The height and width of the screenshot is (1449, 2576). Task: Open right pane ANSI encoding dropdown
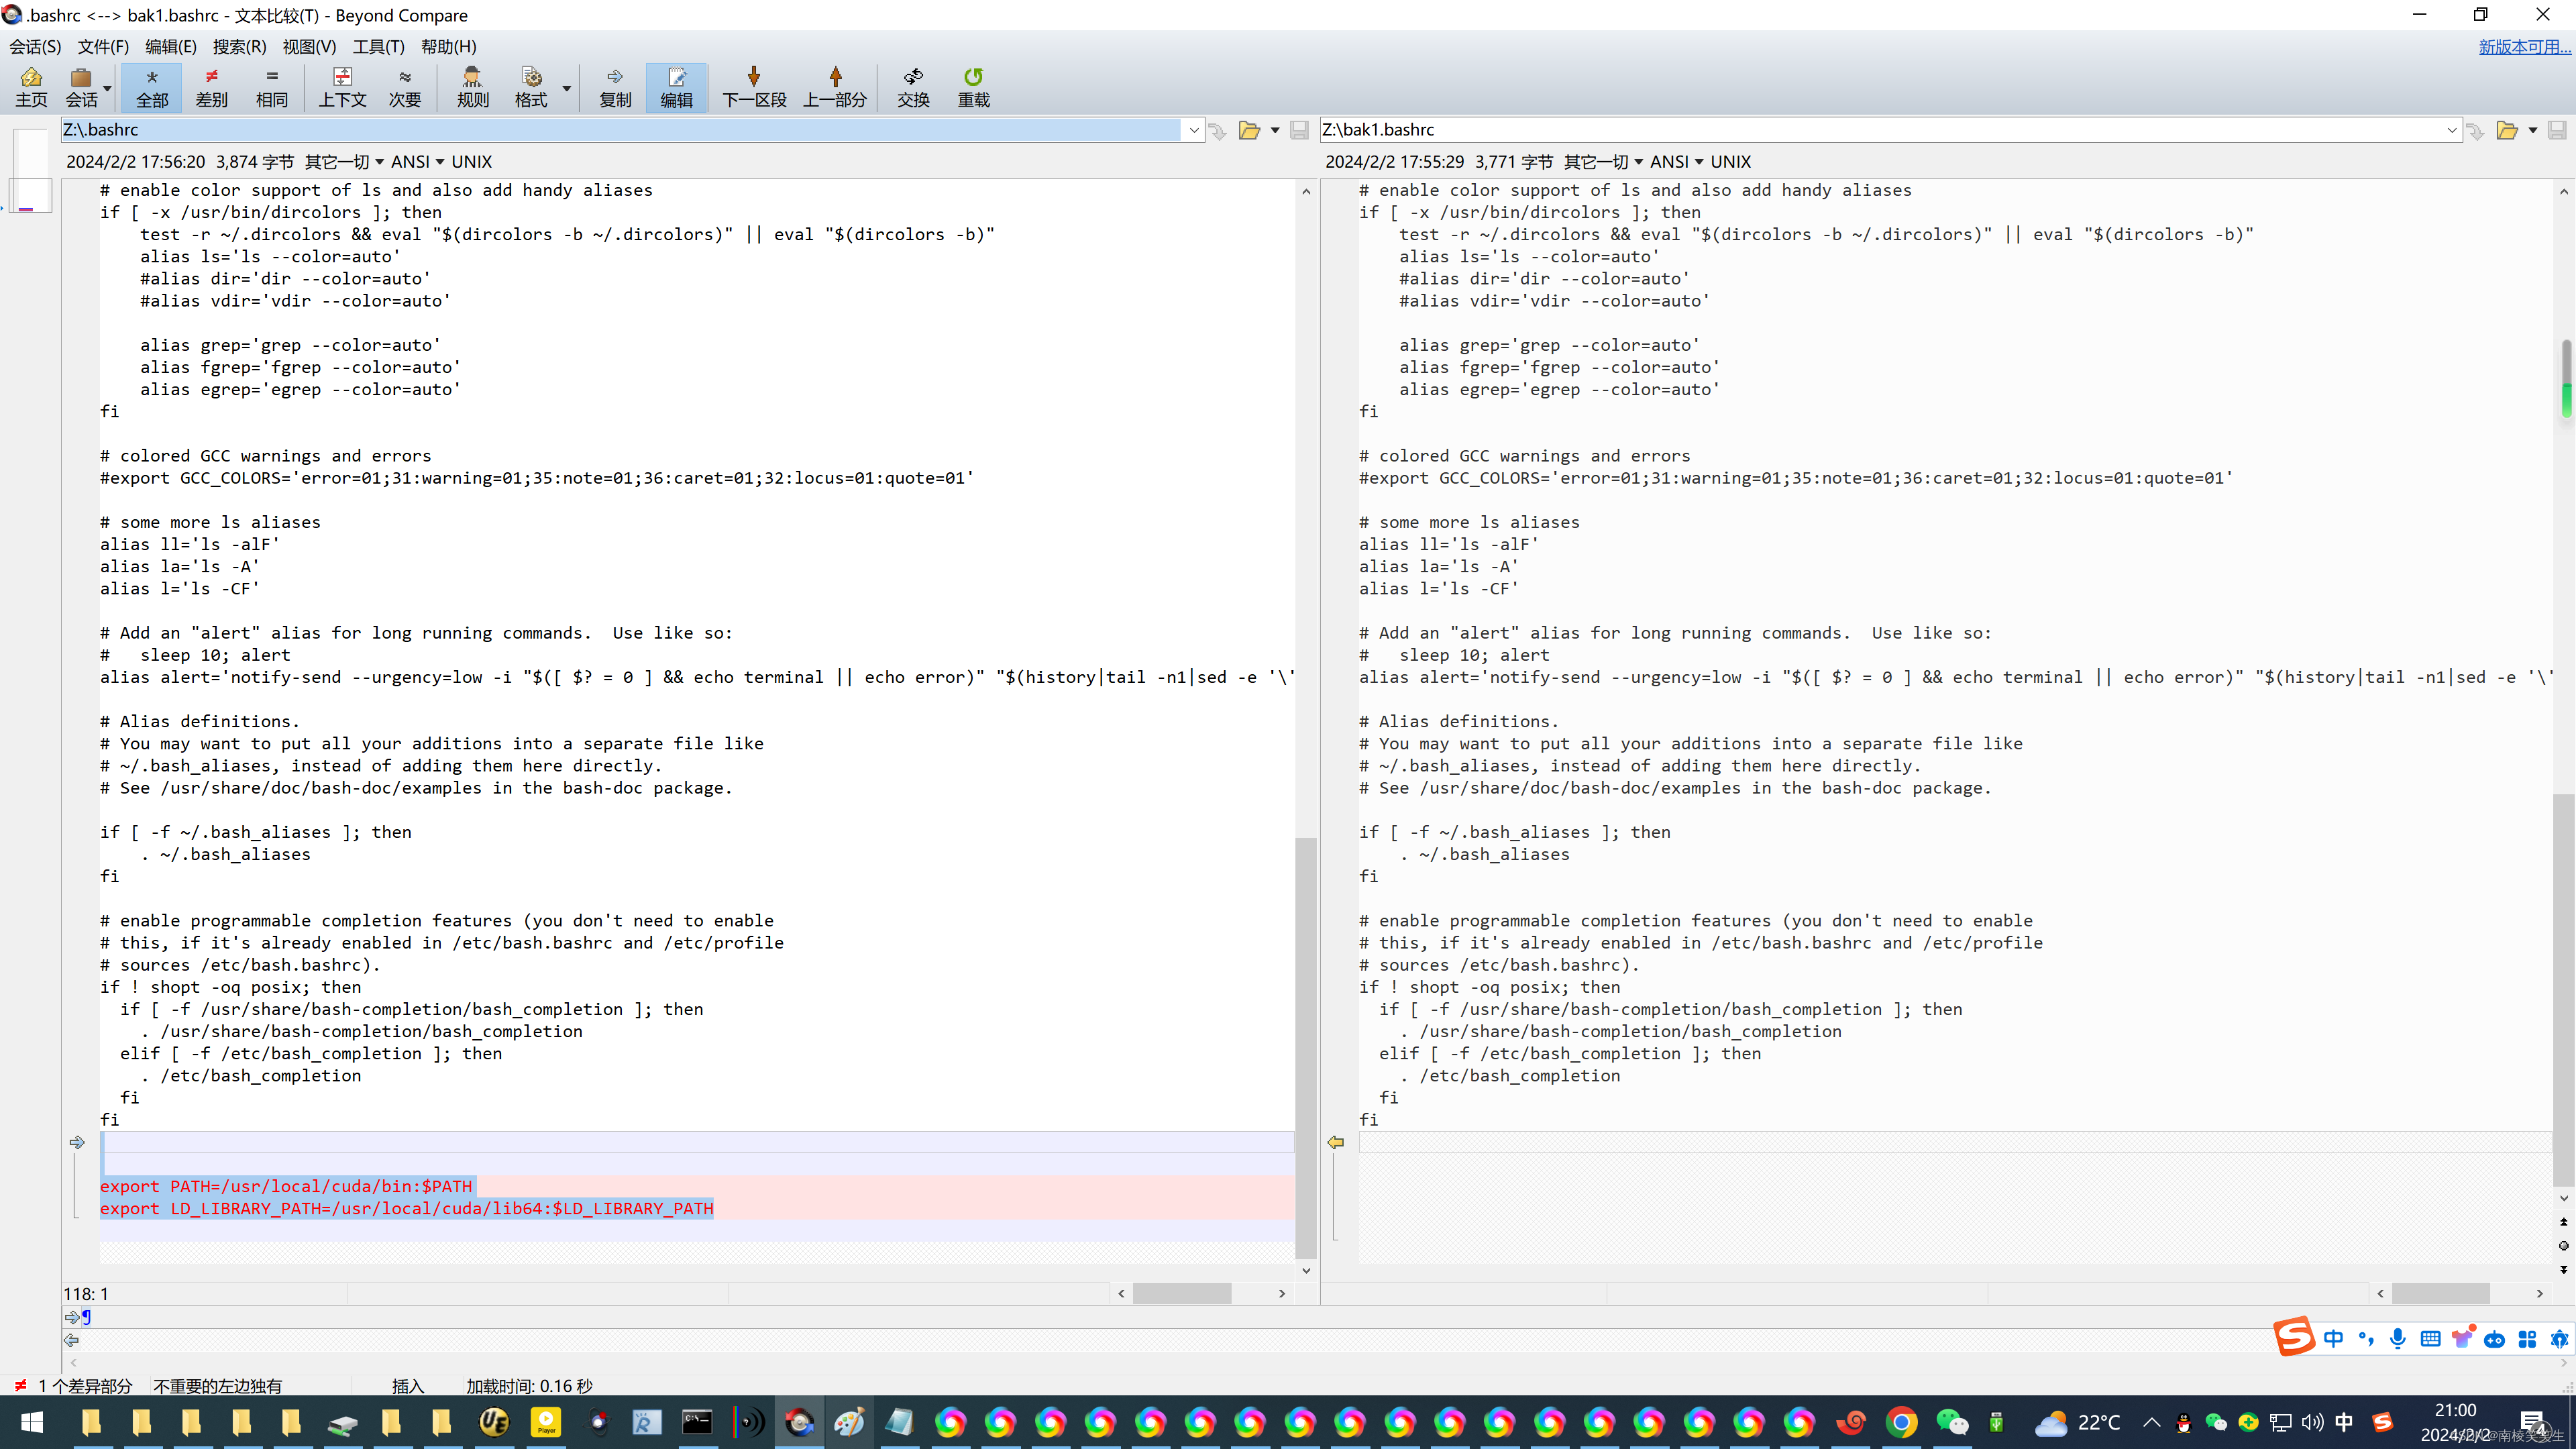coord(1676,161)
